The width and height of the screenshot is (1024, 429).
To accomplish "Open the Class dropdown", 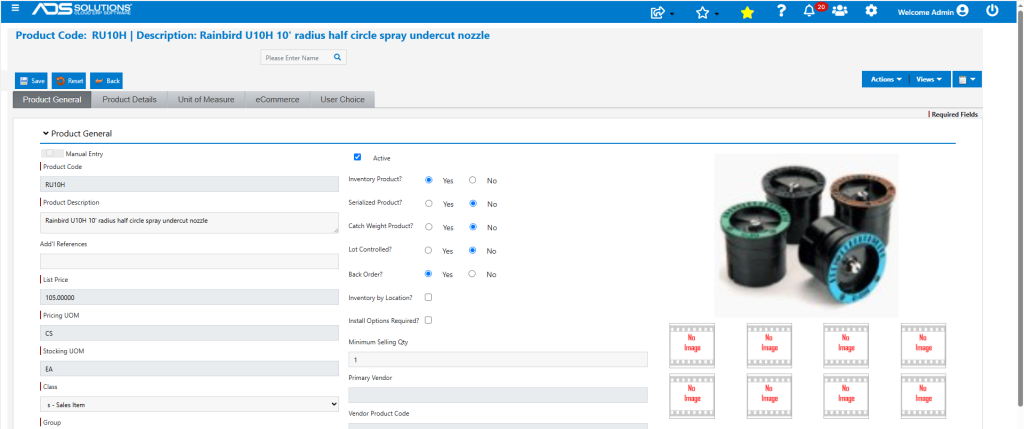I will [x=189, y=404].
